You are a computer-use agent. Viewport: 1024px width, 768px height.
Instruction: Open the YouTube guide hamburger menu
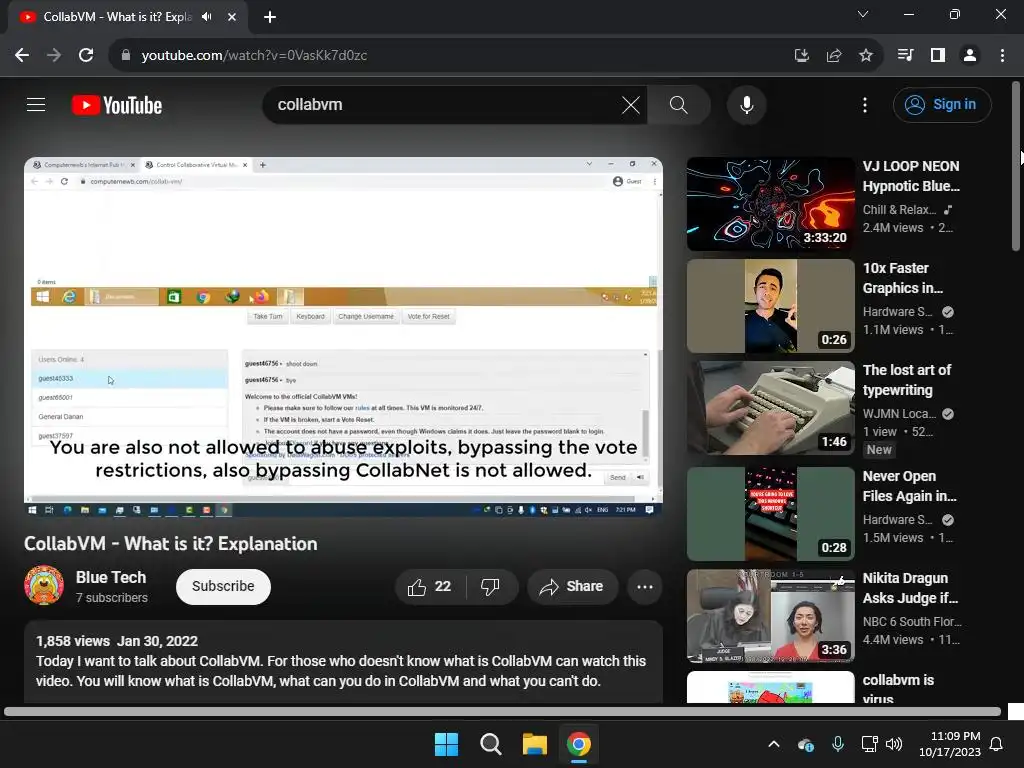pos(36,104)
